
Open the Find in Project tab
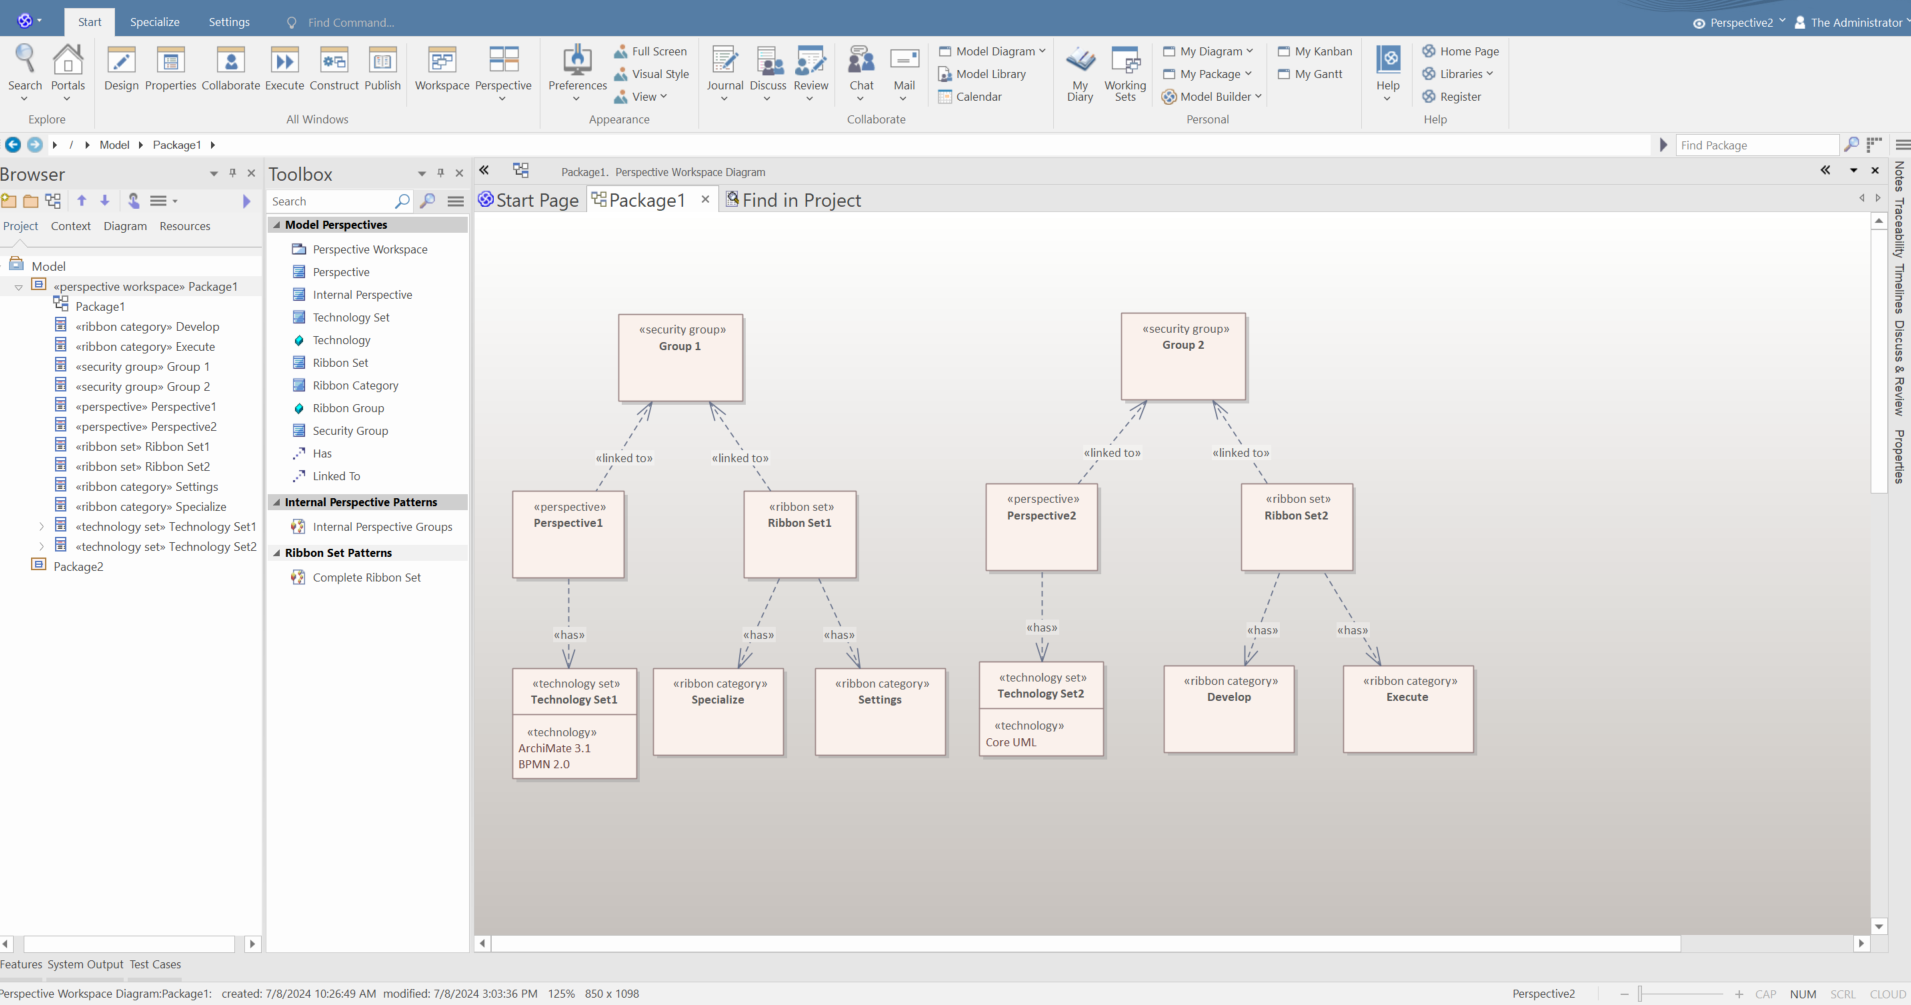(x=794, y=200)
